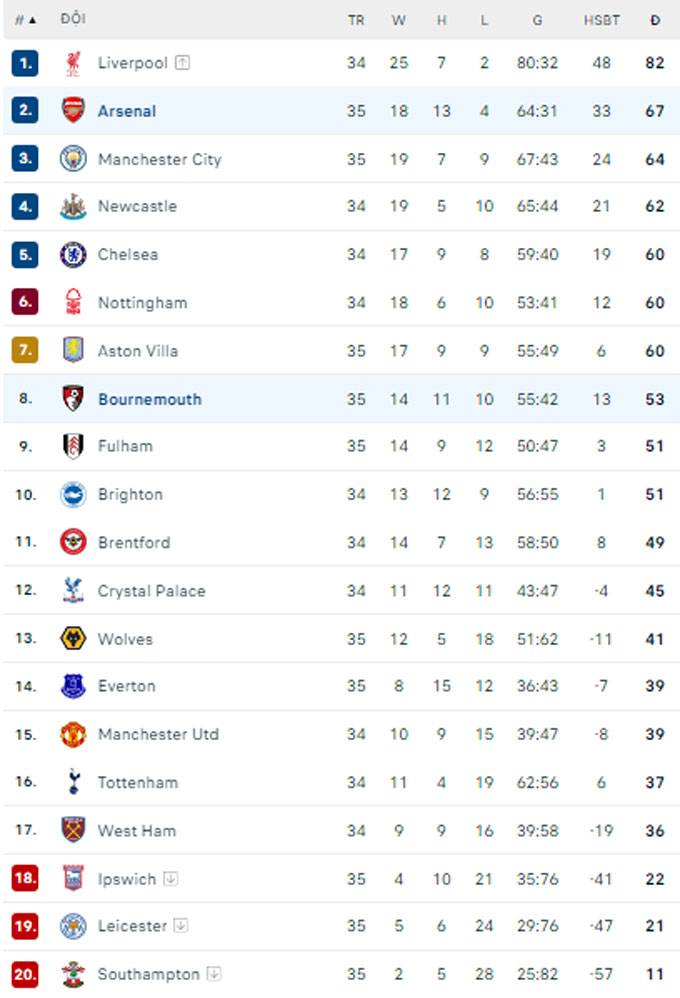The width and height of the screenshot is (680, 998).
Task: Open the Manchester Utd team link
Action: point(159,734)
